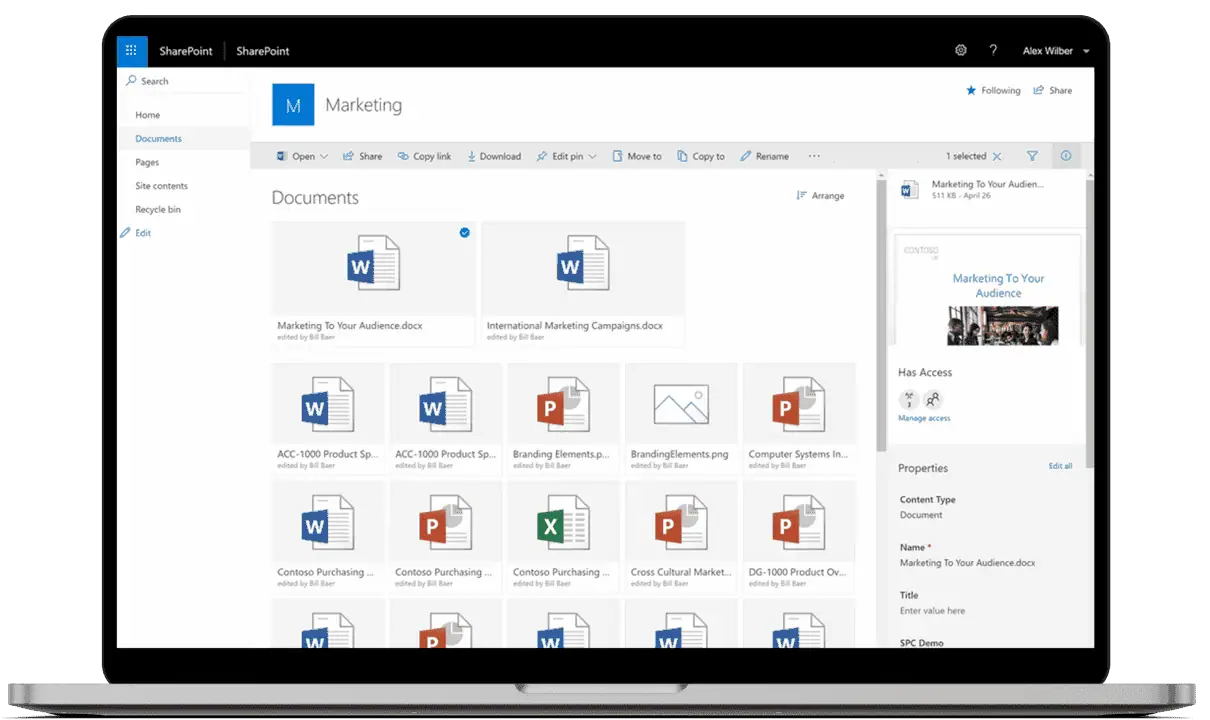Click 'Marketing To Your Audien...' details pane title
1210x720 pixels.
point(987,184)
